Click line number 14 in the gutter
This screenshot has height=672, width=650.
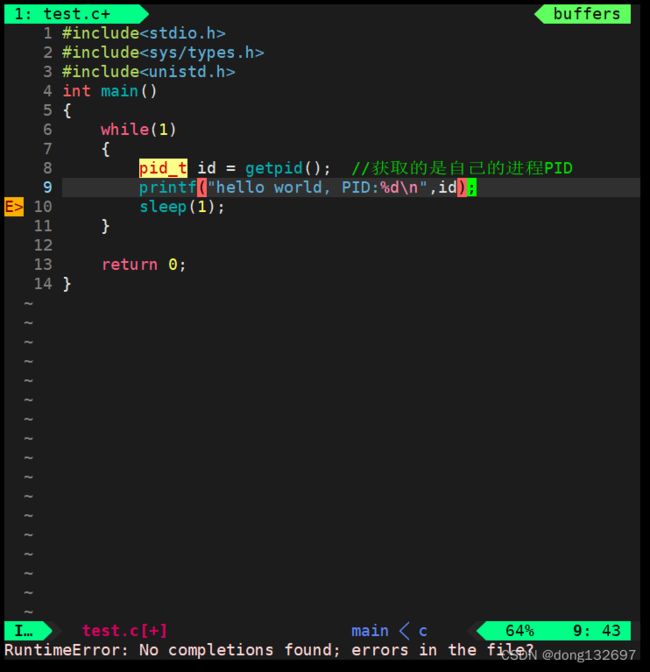click(x=43, y=284)
